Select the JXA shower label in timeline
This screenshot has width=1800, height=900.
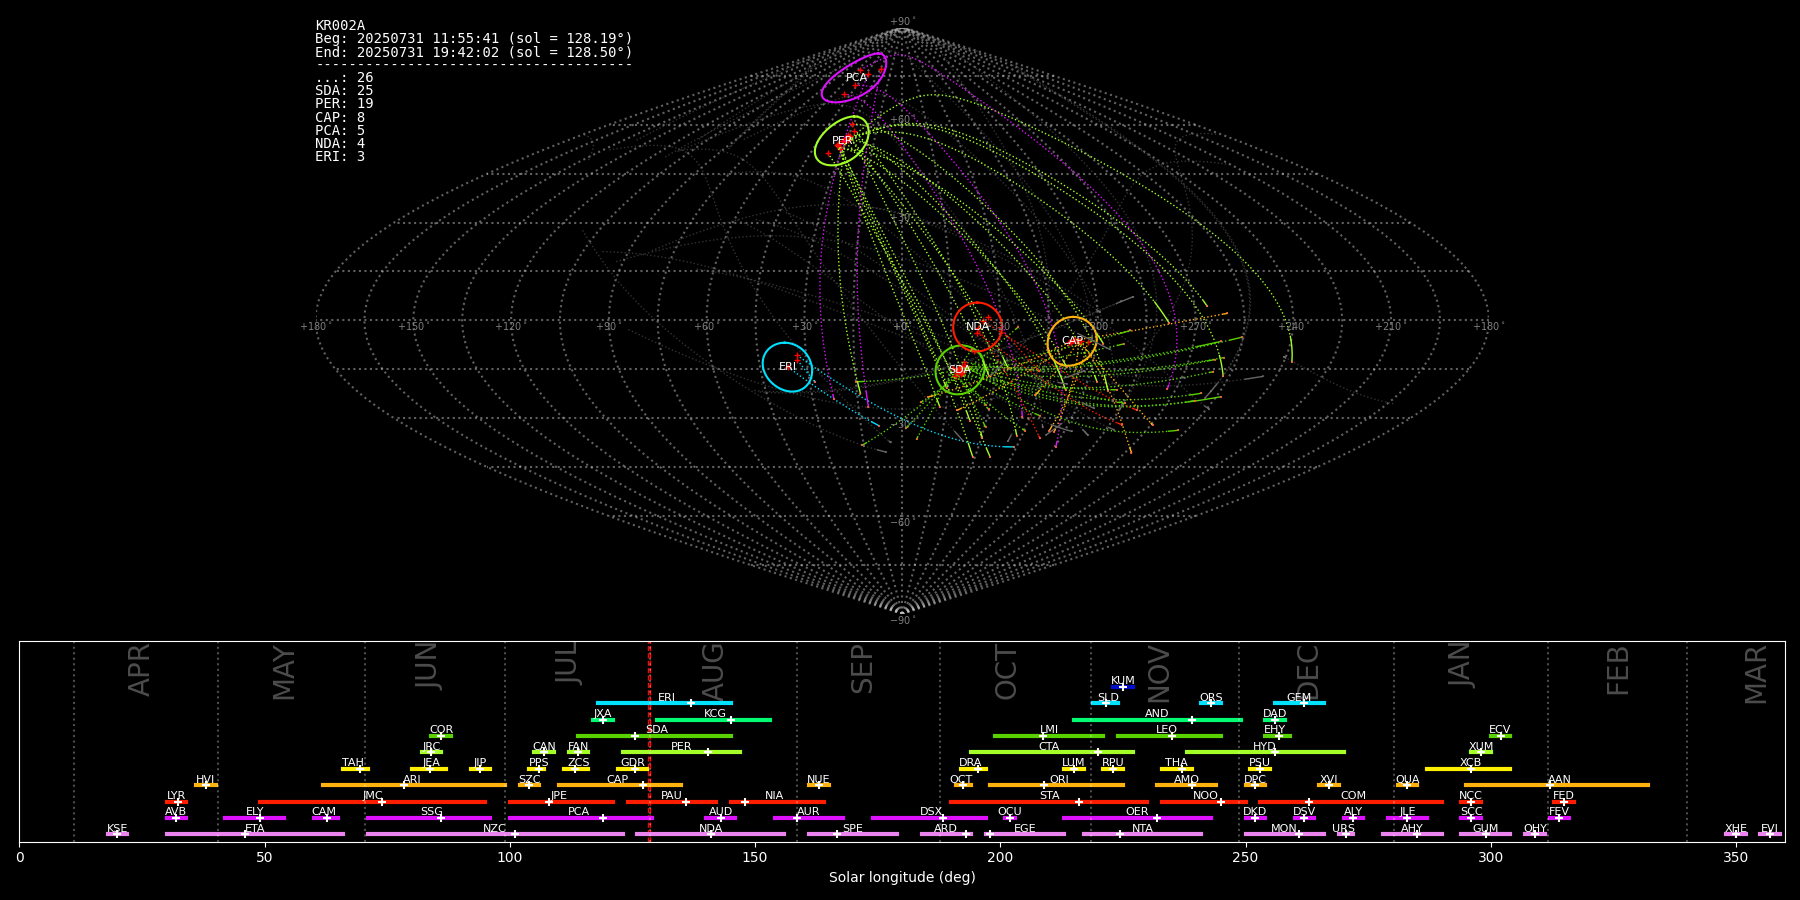(602, 714)
